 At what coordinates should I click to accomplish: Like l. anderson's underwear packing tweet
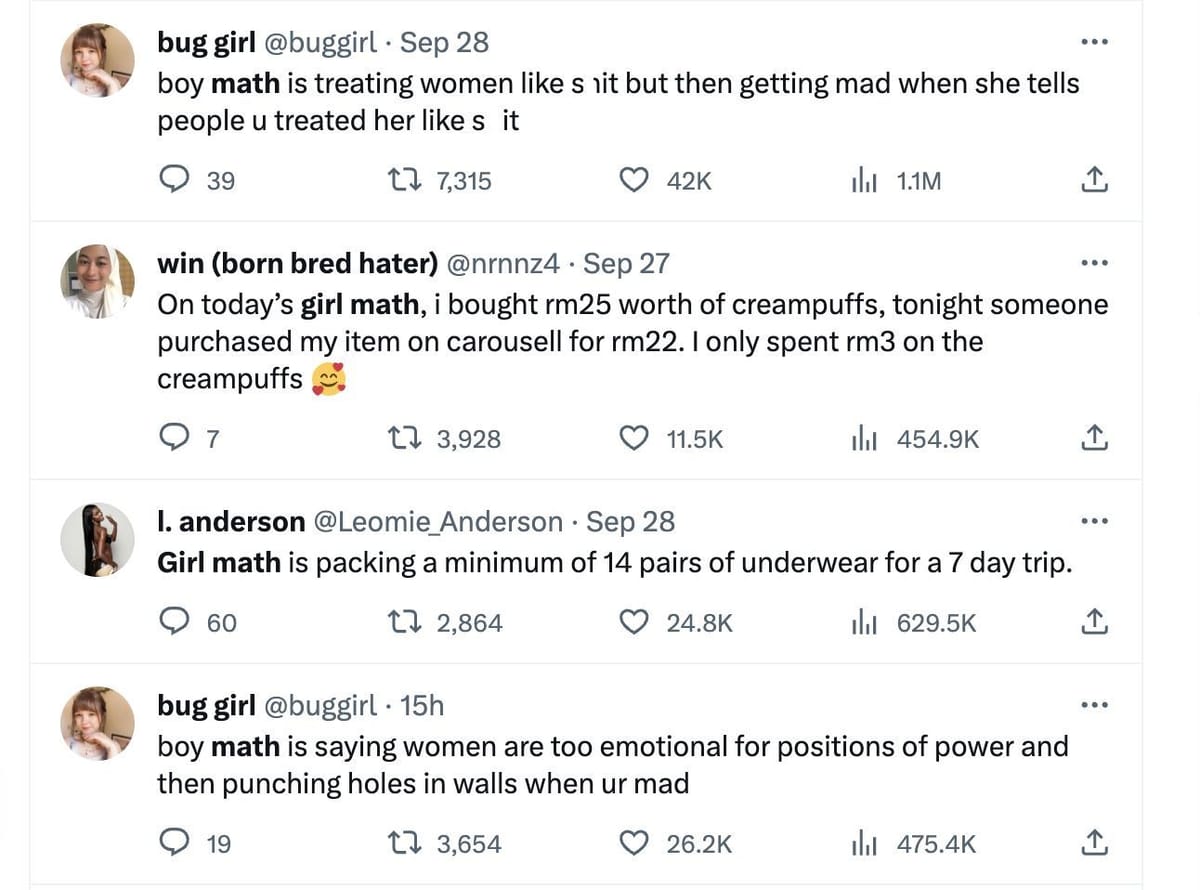634,622
